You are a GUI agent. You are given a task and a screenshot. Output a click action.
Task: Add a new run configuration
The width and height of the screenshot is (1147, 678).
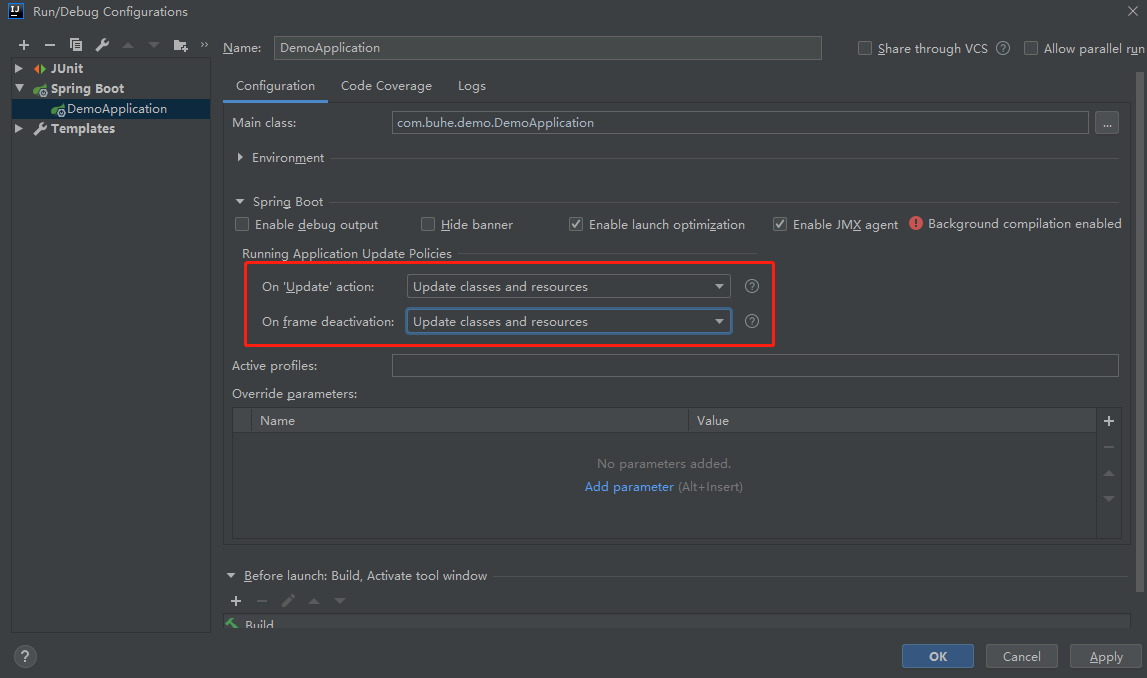(x=23, y=45)
